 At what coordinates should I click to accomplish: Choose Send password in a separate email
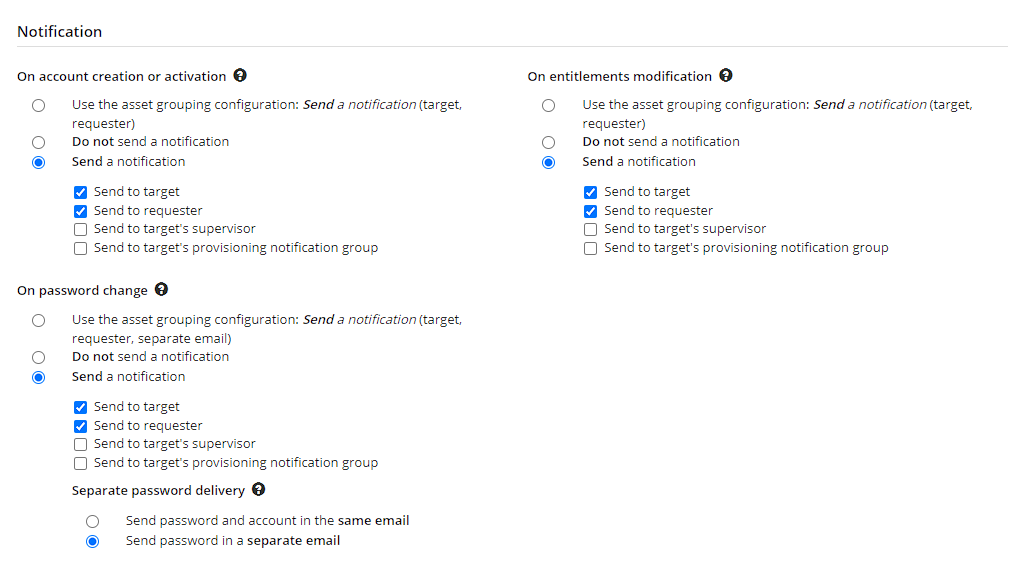93,541
